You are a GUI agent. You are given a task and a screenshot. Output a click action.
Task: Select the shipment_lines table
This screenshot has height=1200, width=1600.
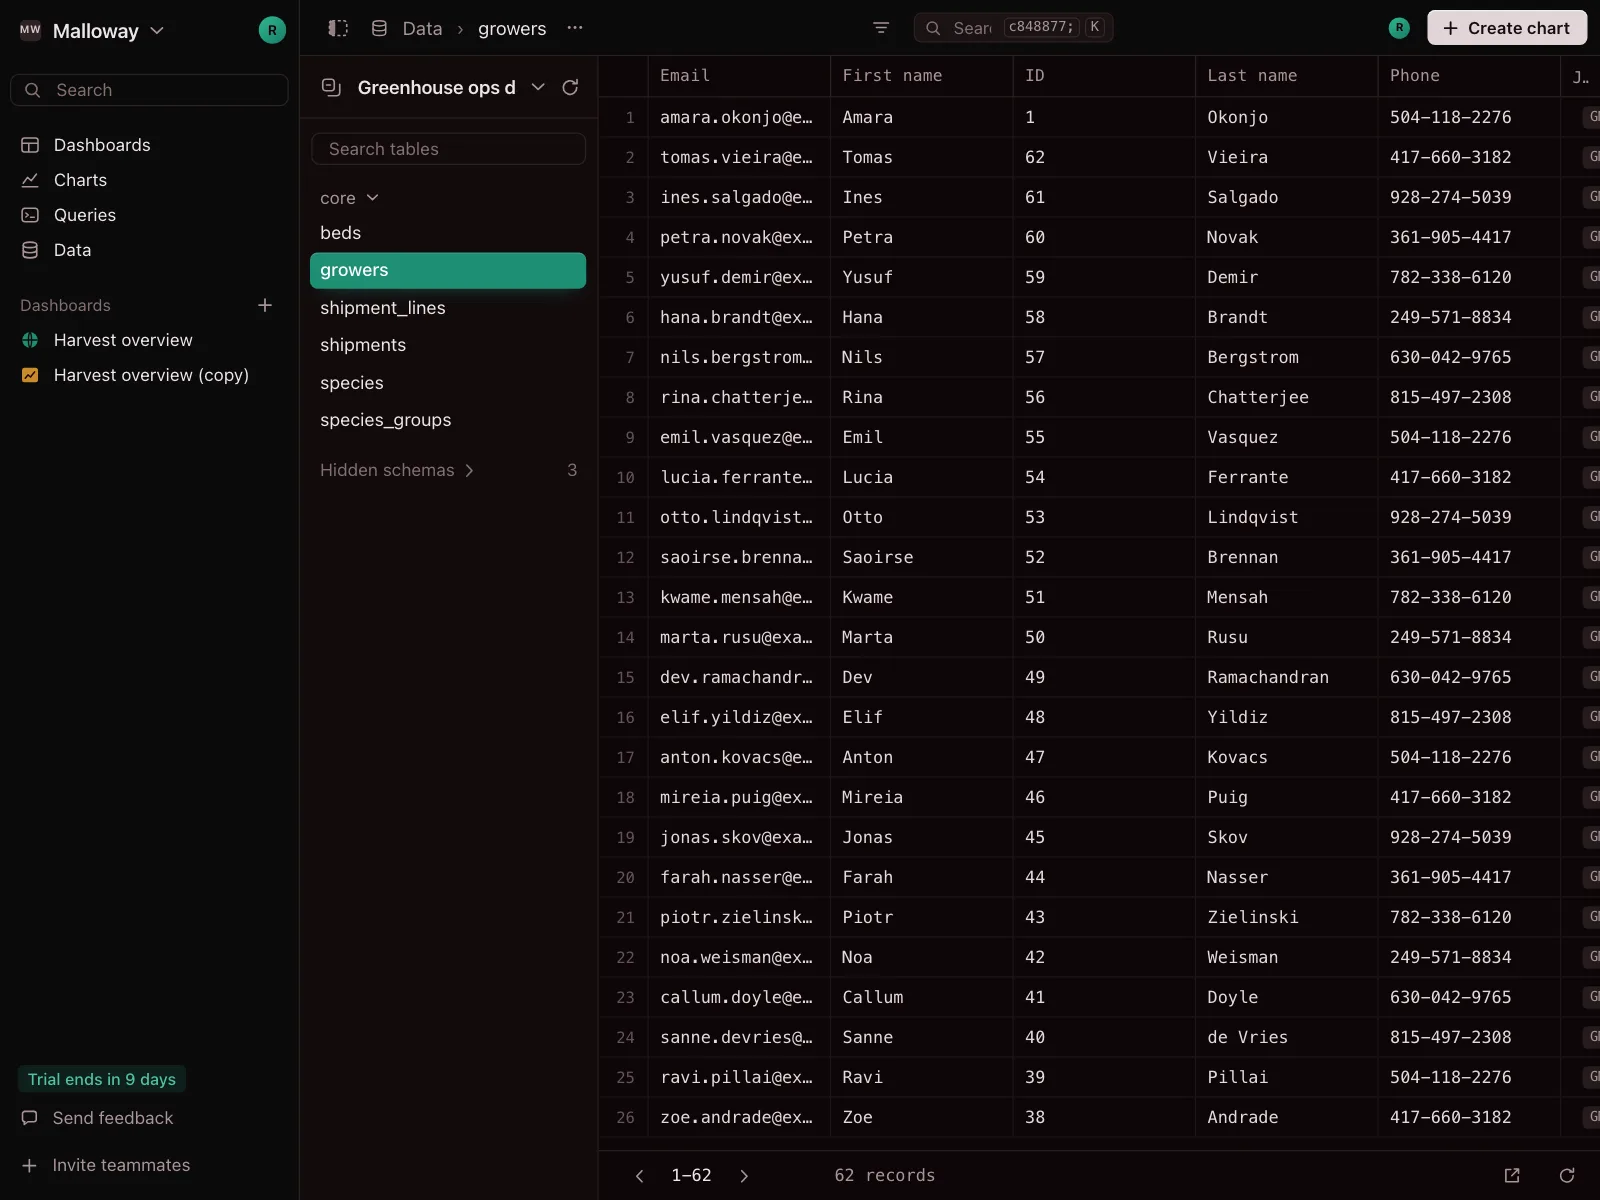pyautogui.click(x=448, y=308)
